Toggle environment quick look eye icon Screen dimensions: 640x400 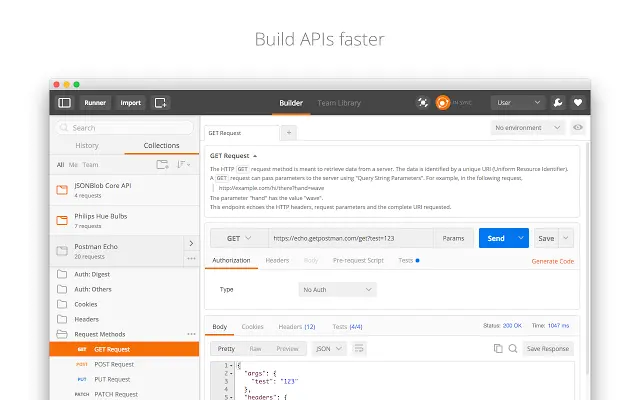578,128
